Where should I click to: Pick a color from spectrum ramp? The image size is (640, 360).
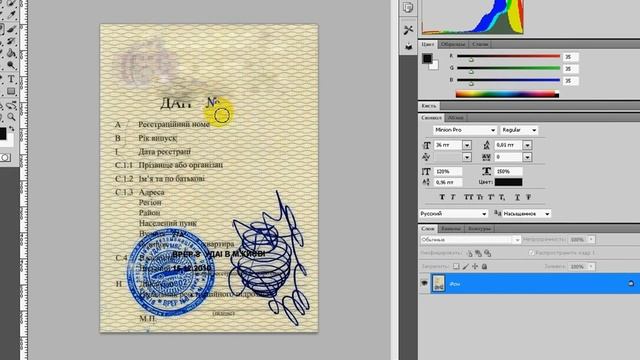507,94
